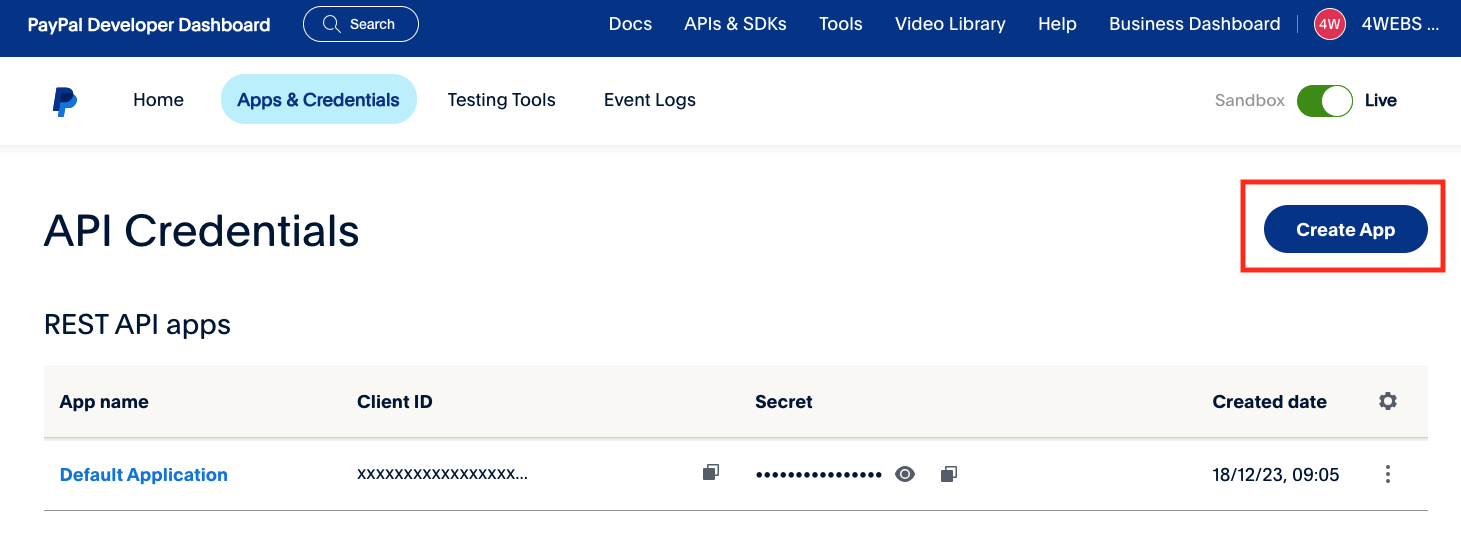The height and width of the screenshot is (553, 1461).
Task: Copy the Client ID for Default Application
Action: [711, 473]
